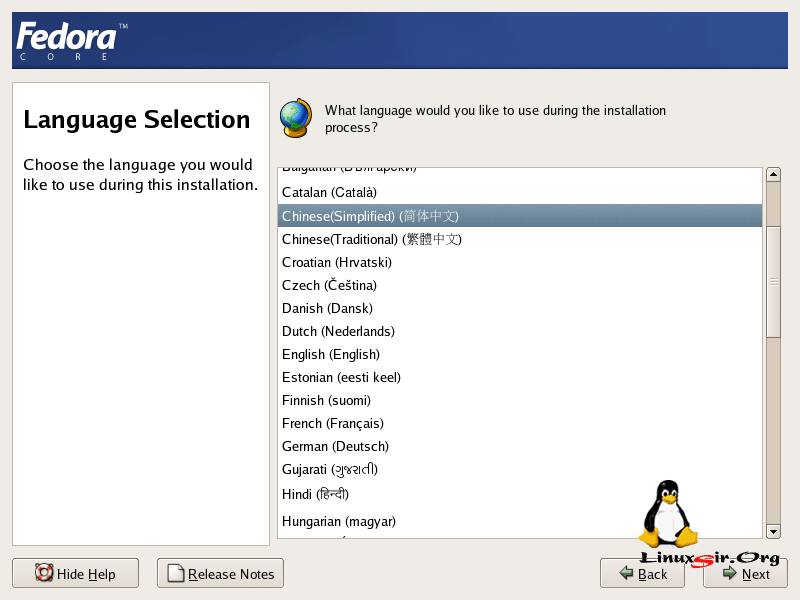
Task: Pick German (Deutsch) language
Action: click(x=520, y=446)
